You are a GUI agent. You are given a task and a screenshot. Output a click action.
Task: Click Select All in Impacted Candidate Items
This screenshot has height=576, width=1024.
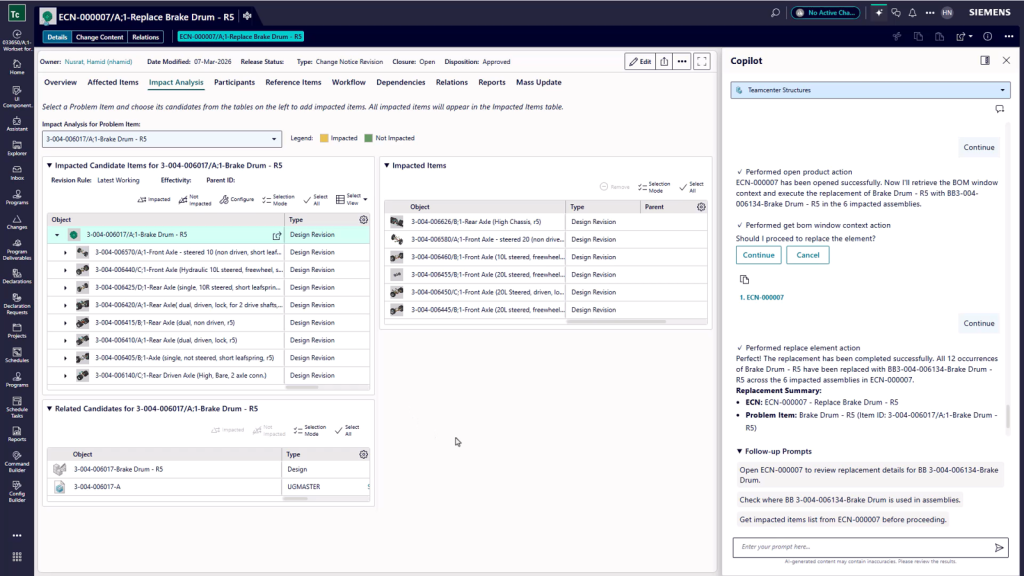(316, 200)
